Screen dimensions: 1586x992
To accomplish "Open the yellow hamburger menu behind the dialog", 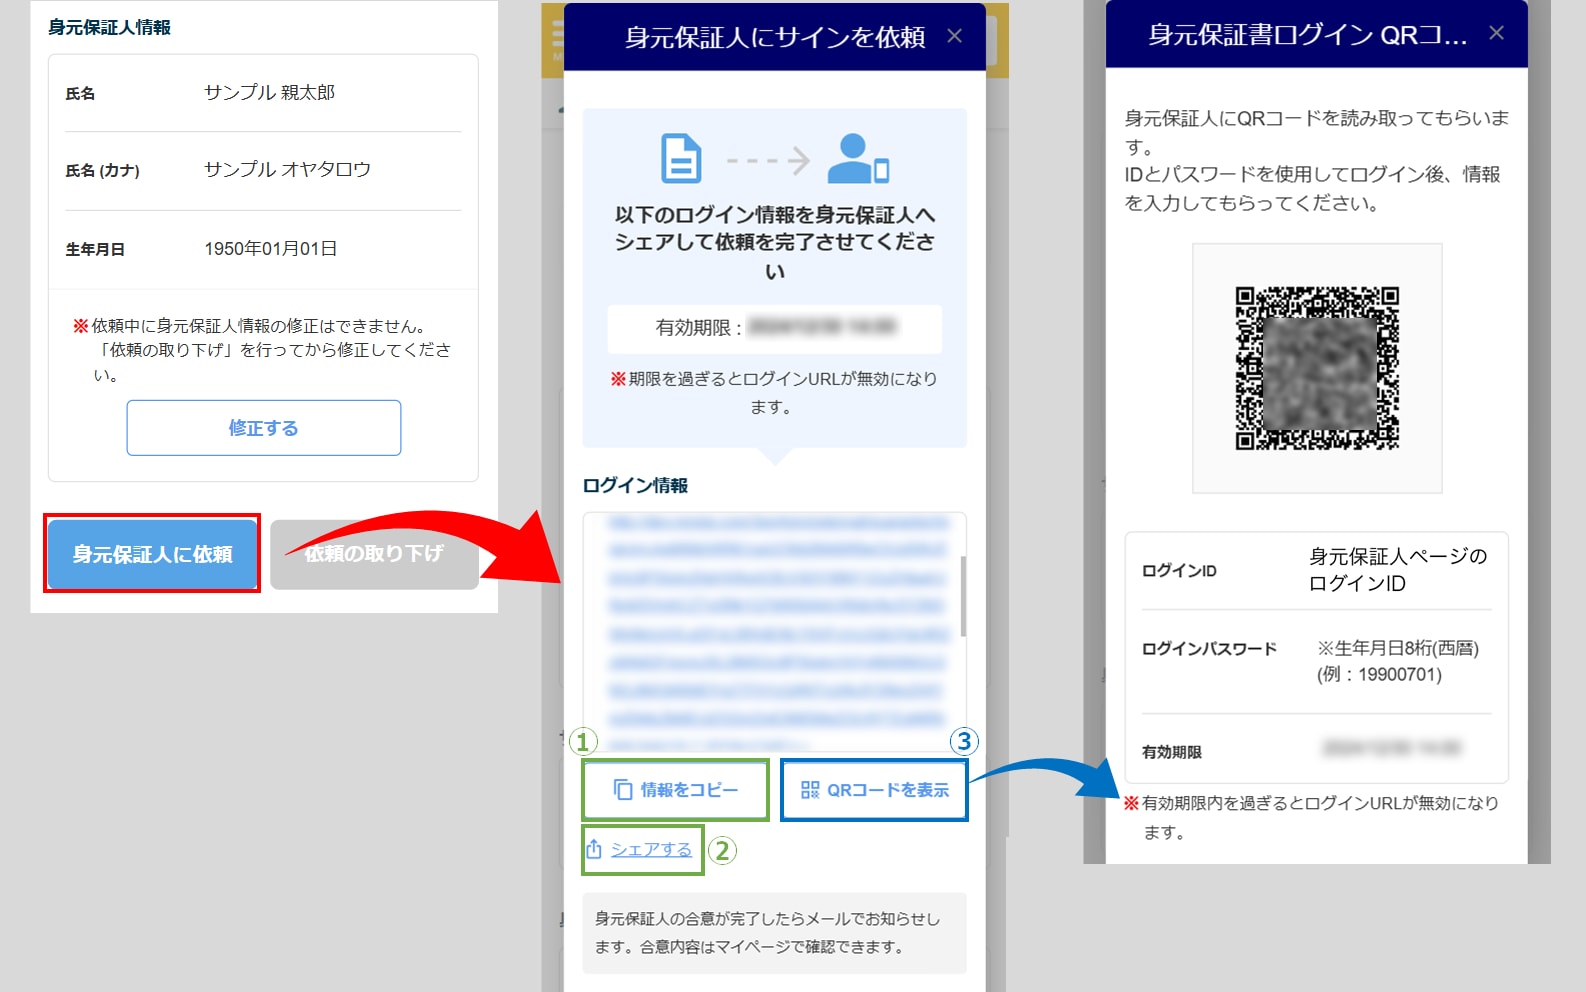I will pyautogui.click(x=555, y=40).
